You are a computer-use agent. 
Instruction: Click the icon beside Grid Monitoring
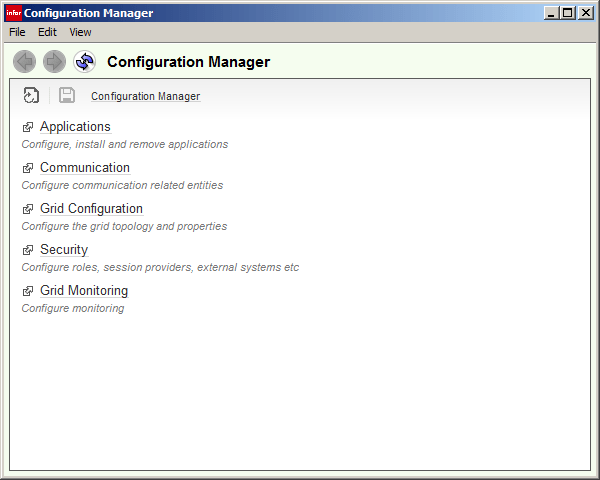click(x=28, y=292)
